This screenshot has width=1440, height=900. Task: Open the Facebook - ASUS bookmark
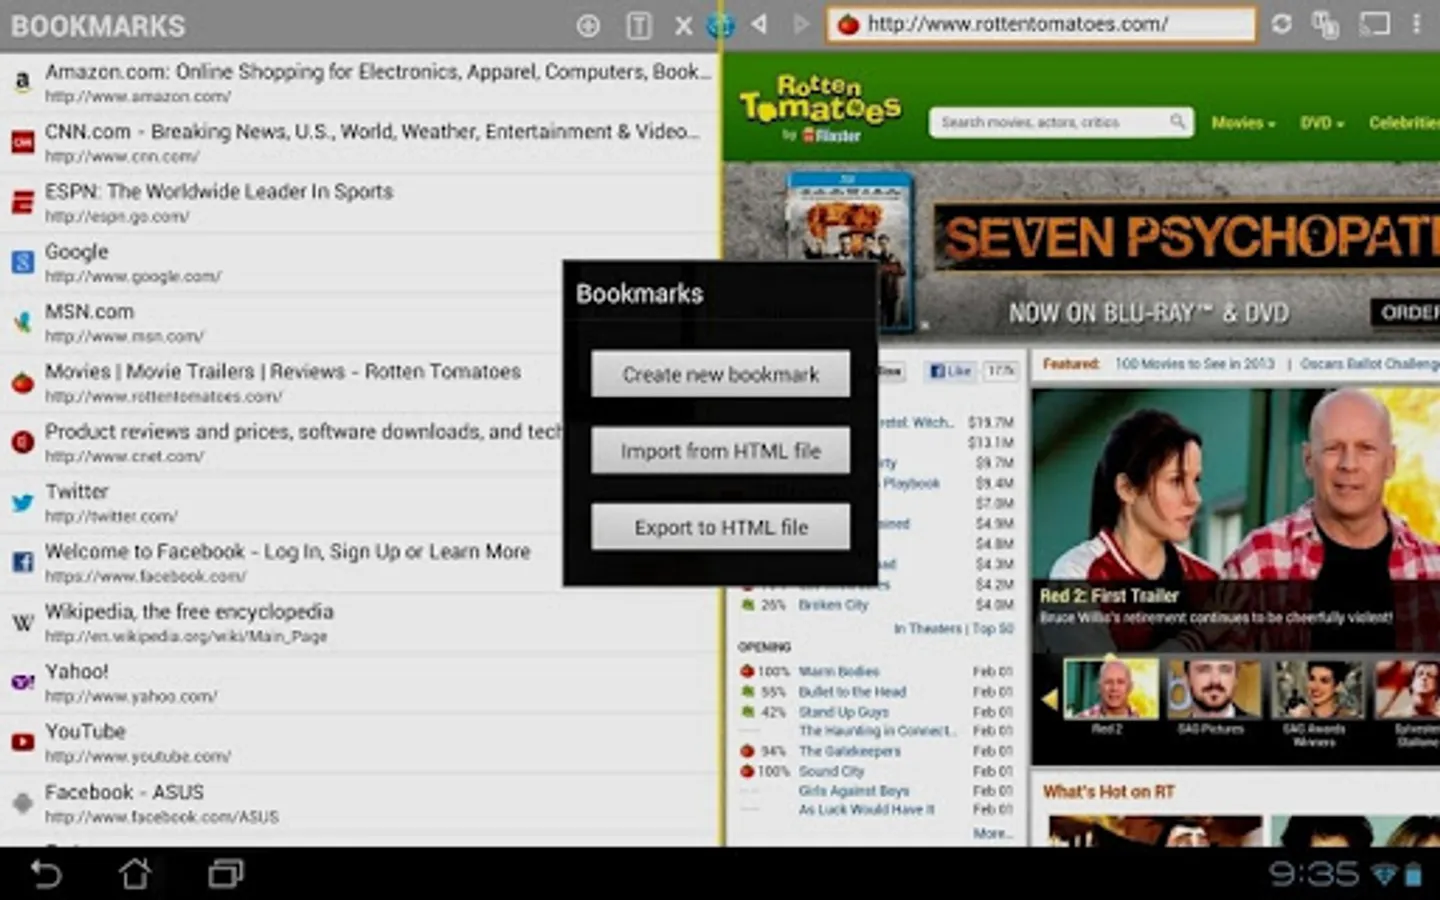pyautogui.click(x=360, y=803)
